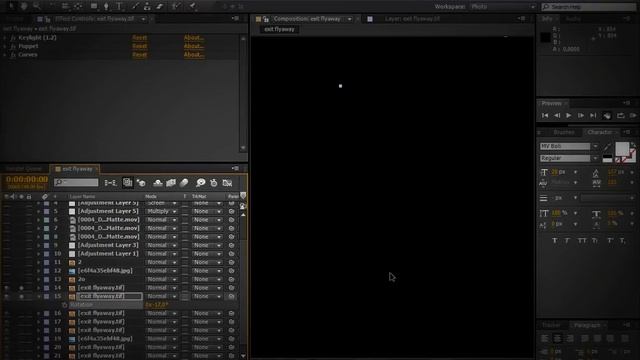Open the Layer: exit flyaway.tif viewer tab
Image resolution: width=640 pixels, height=360 pixels.
[x=412, y=19]
